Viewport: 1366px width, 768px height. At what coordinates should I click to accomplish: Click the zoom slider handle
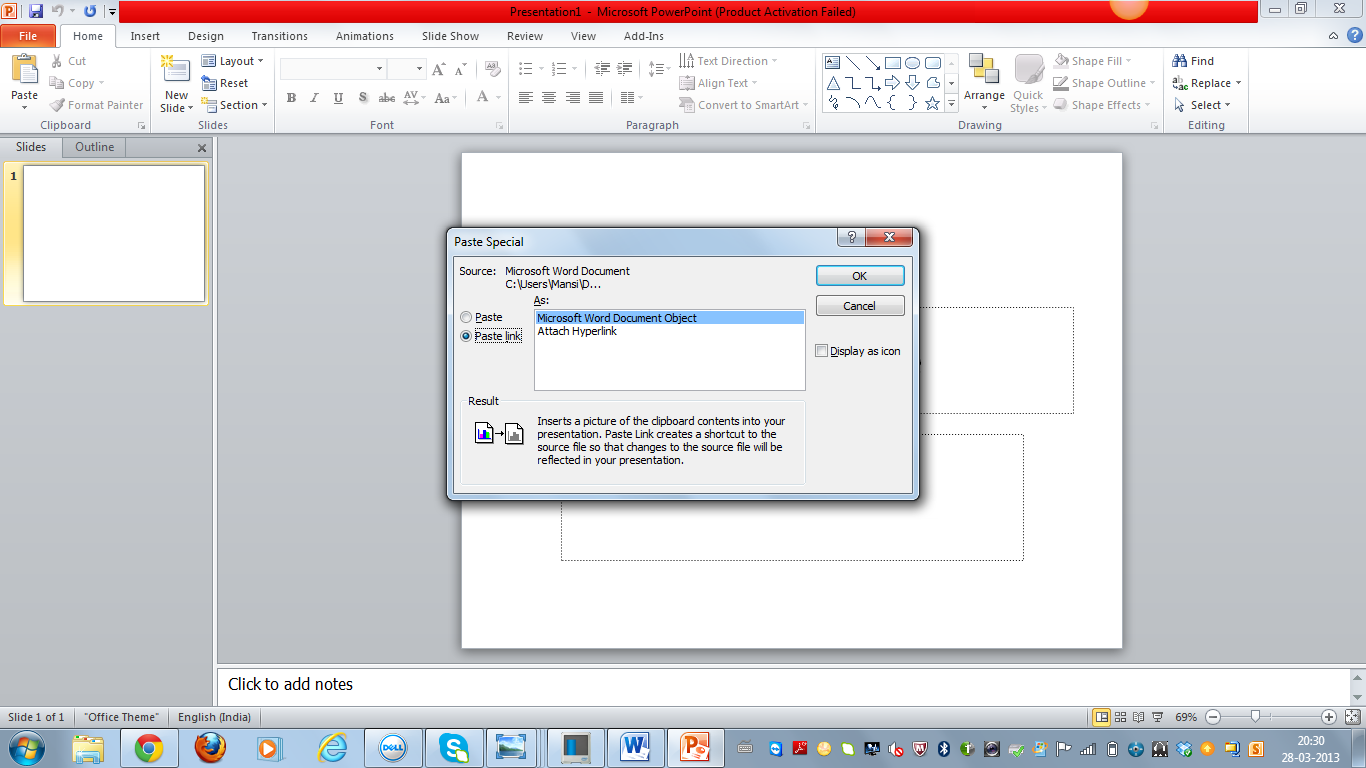[x=1255, y=717]
